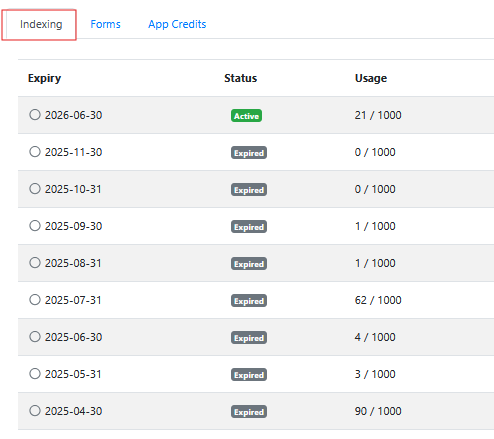Click the 1 / 1000 usage in 2025-09-30 row
Screen dimensions: 494x439
click(375, 226)
